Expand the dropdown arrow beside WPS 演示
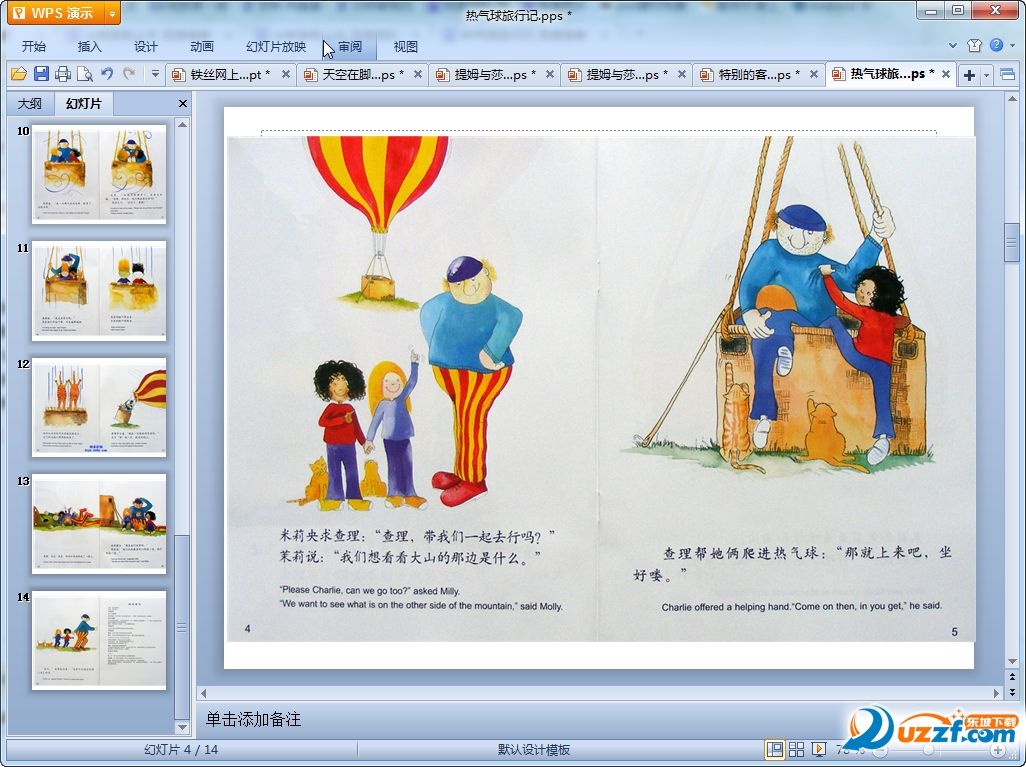Screen dimensions: 1026x767 [x=113, y=12]
